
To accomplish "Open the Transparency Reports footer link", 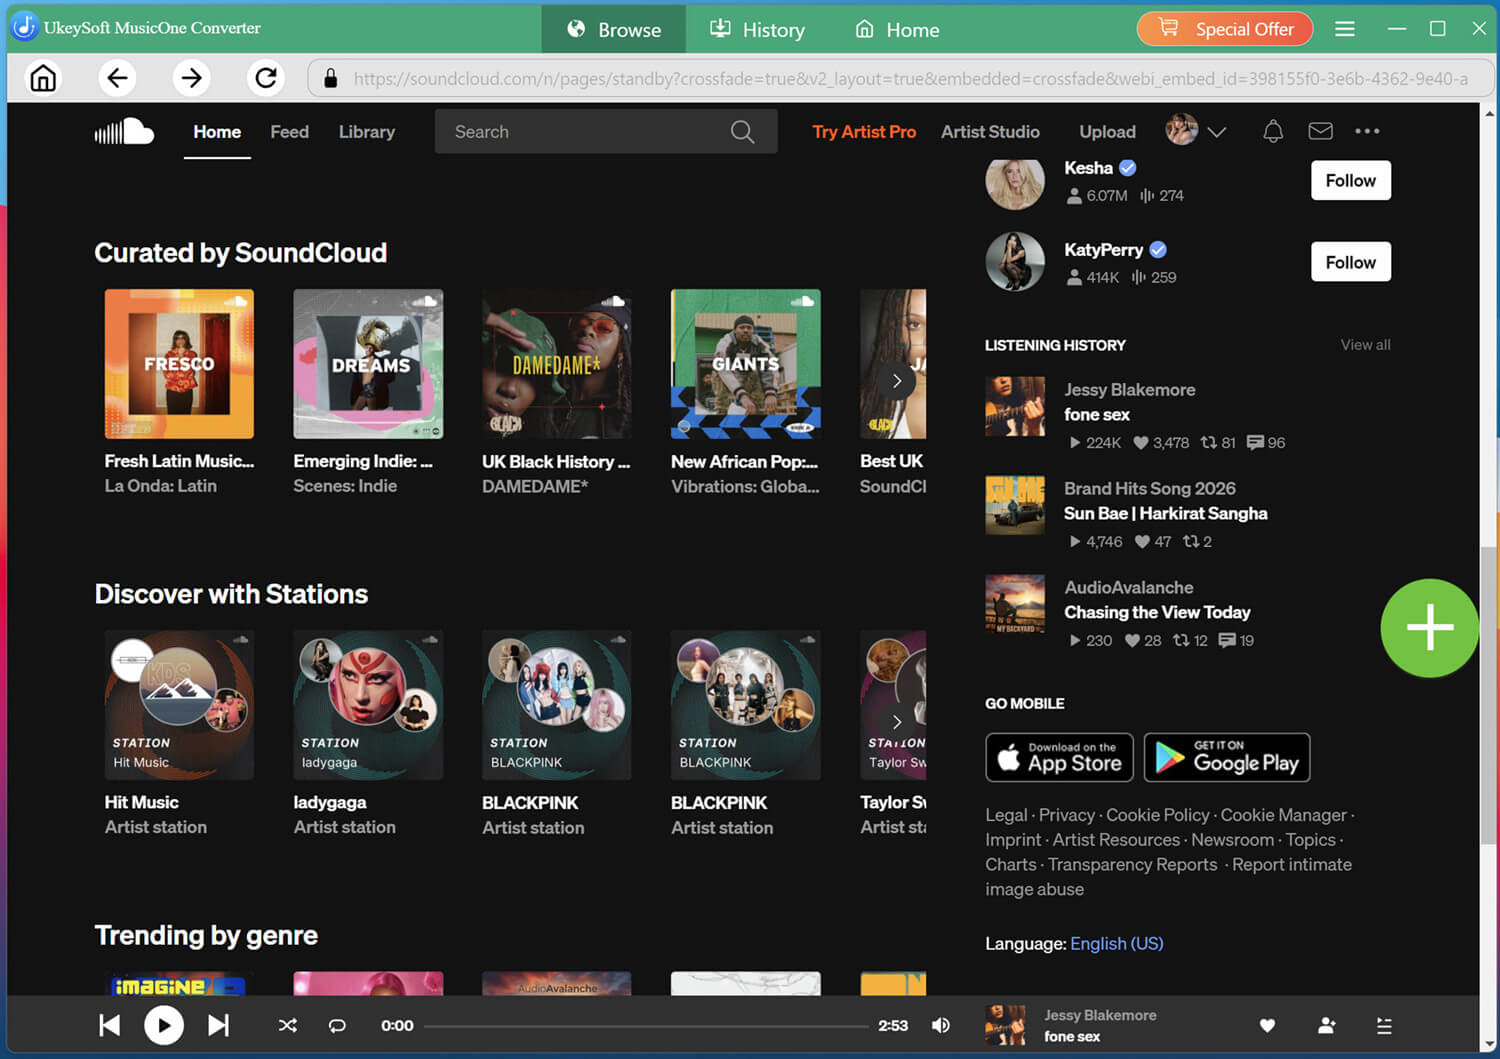I will click(x=1132, y=864).
